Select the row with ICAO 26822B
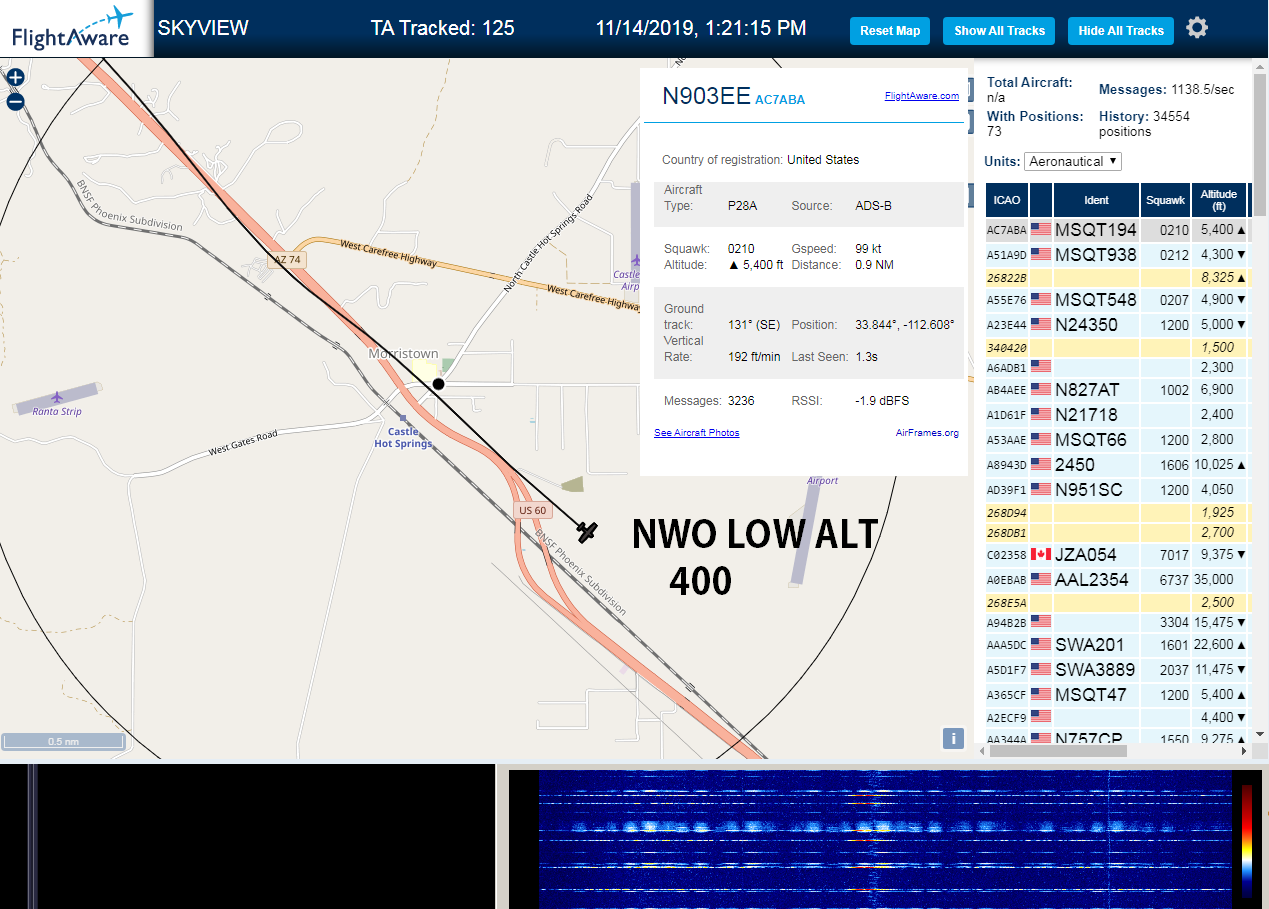Viewport: 1269px width, 909px height. coord(1117,278)
